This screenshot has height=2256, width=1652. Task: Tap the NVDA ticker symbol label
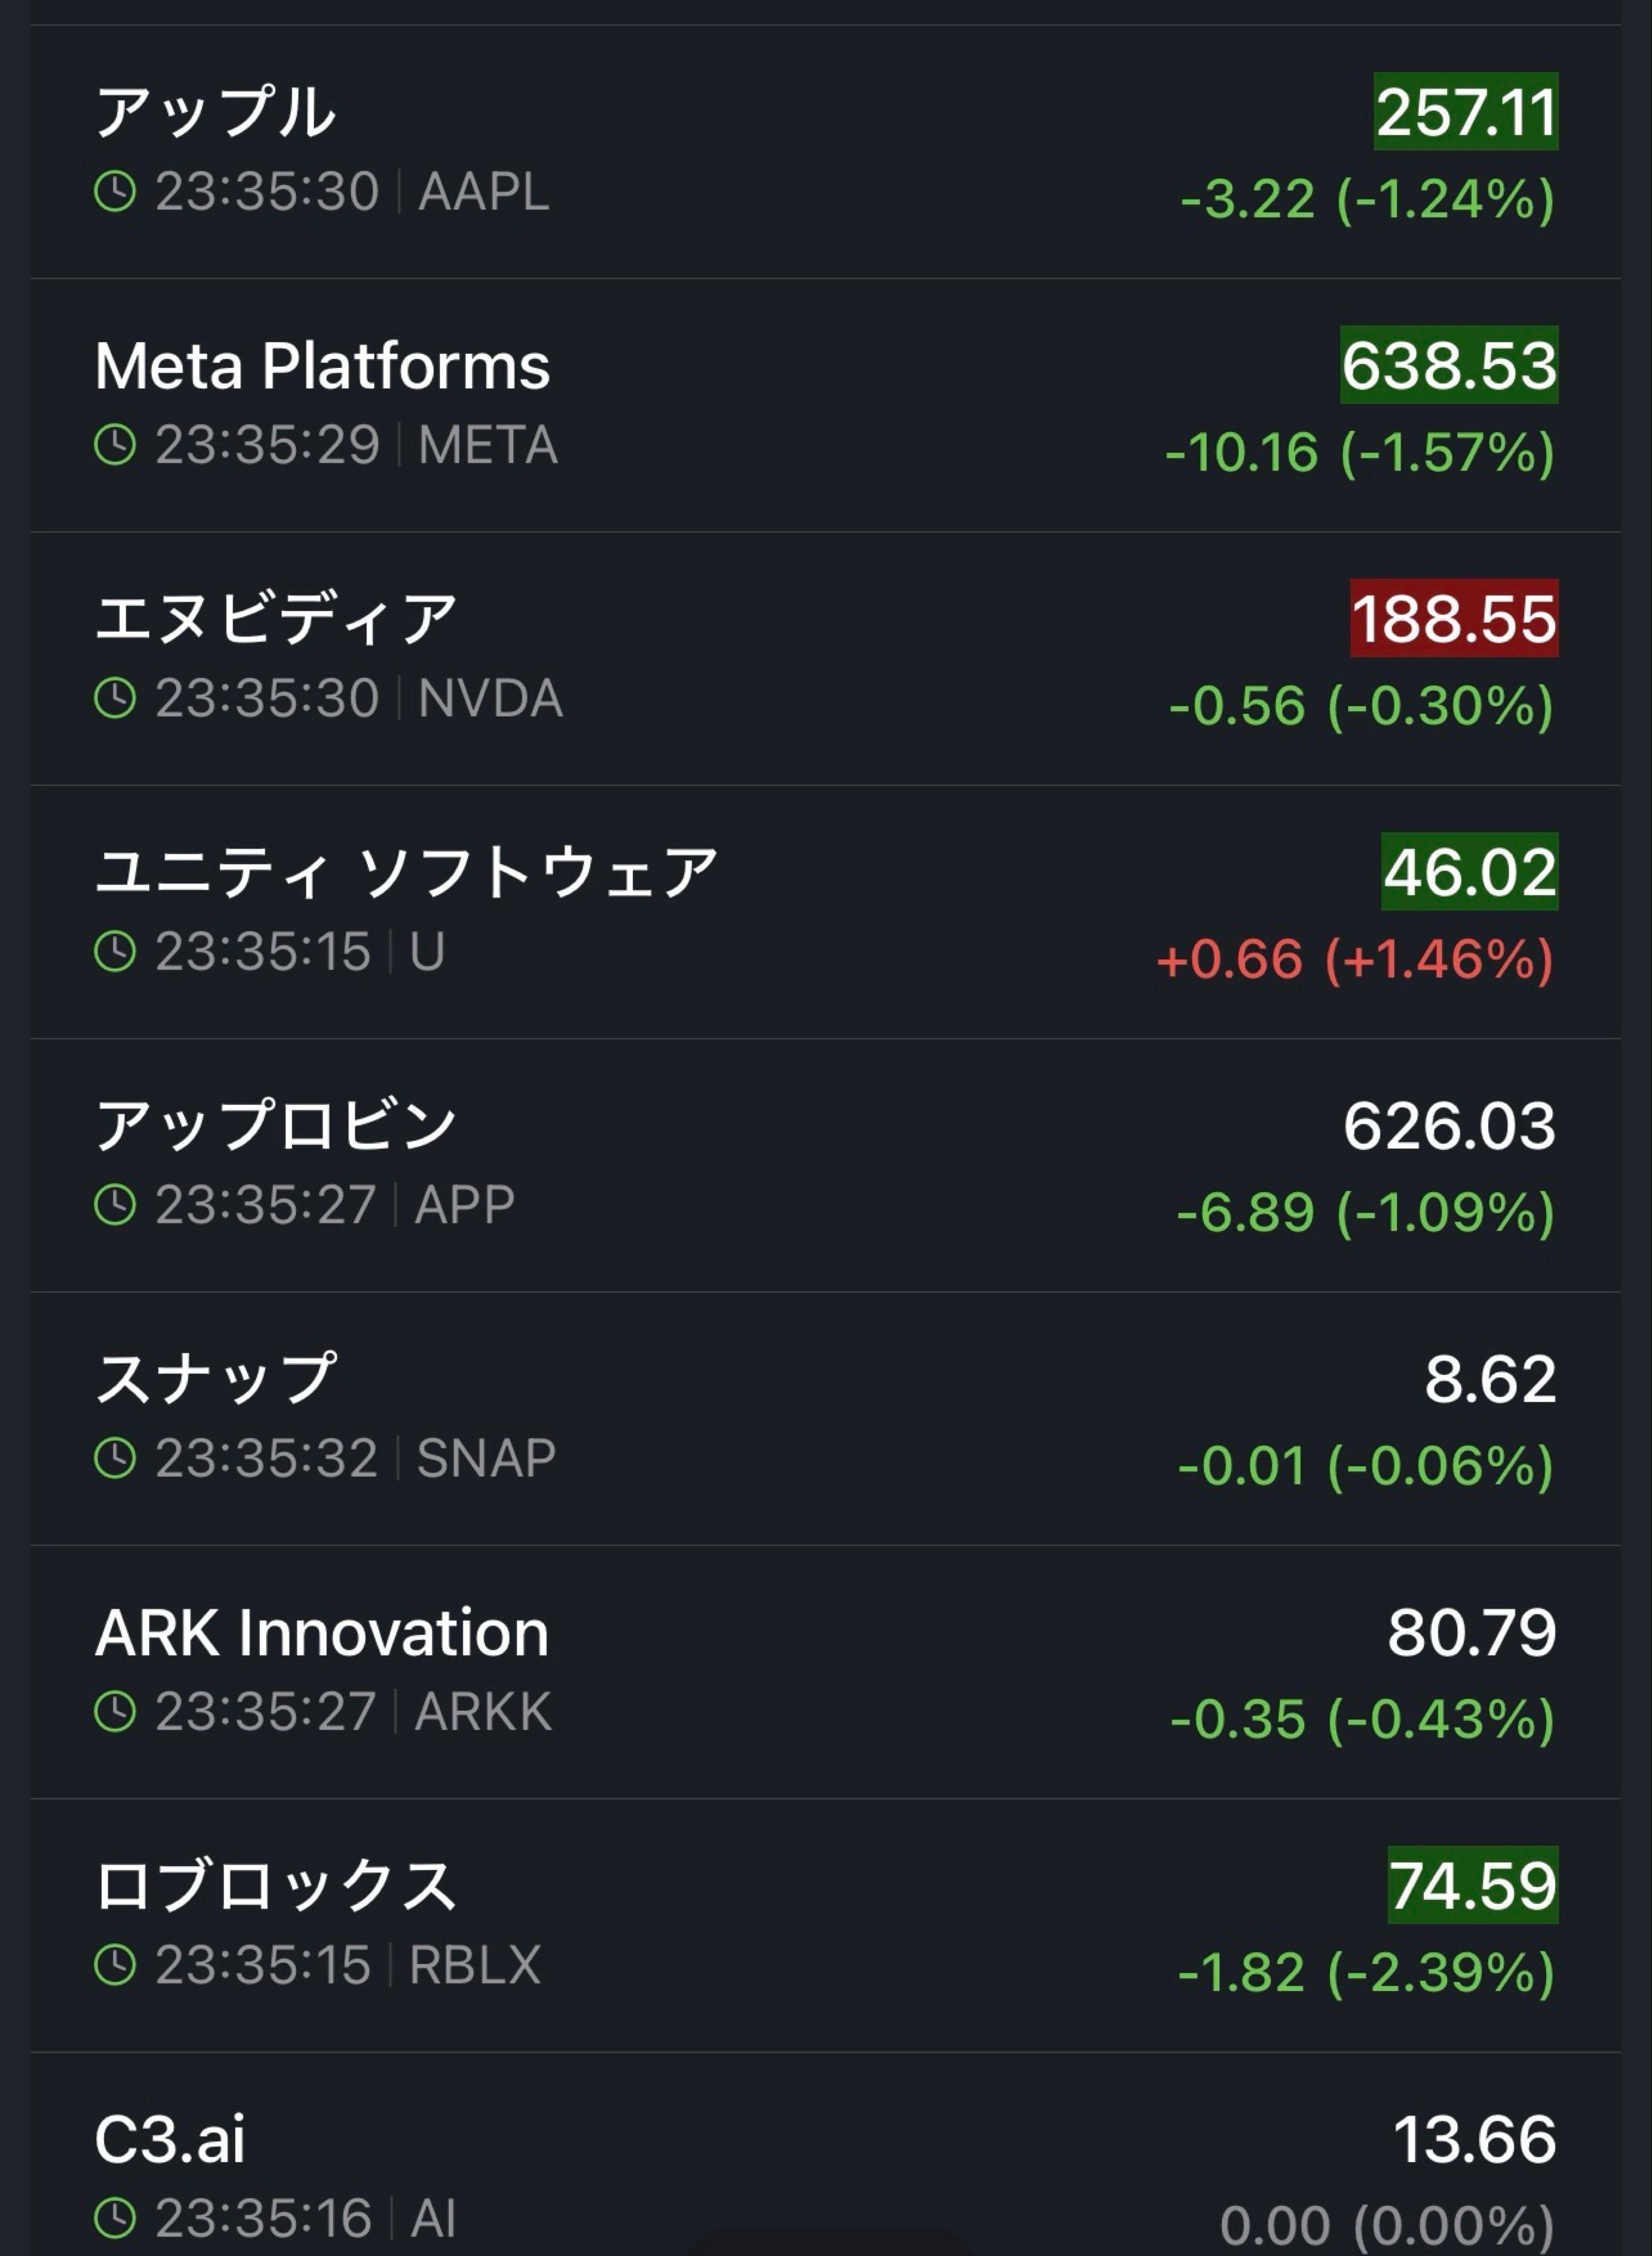point(490,698)
